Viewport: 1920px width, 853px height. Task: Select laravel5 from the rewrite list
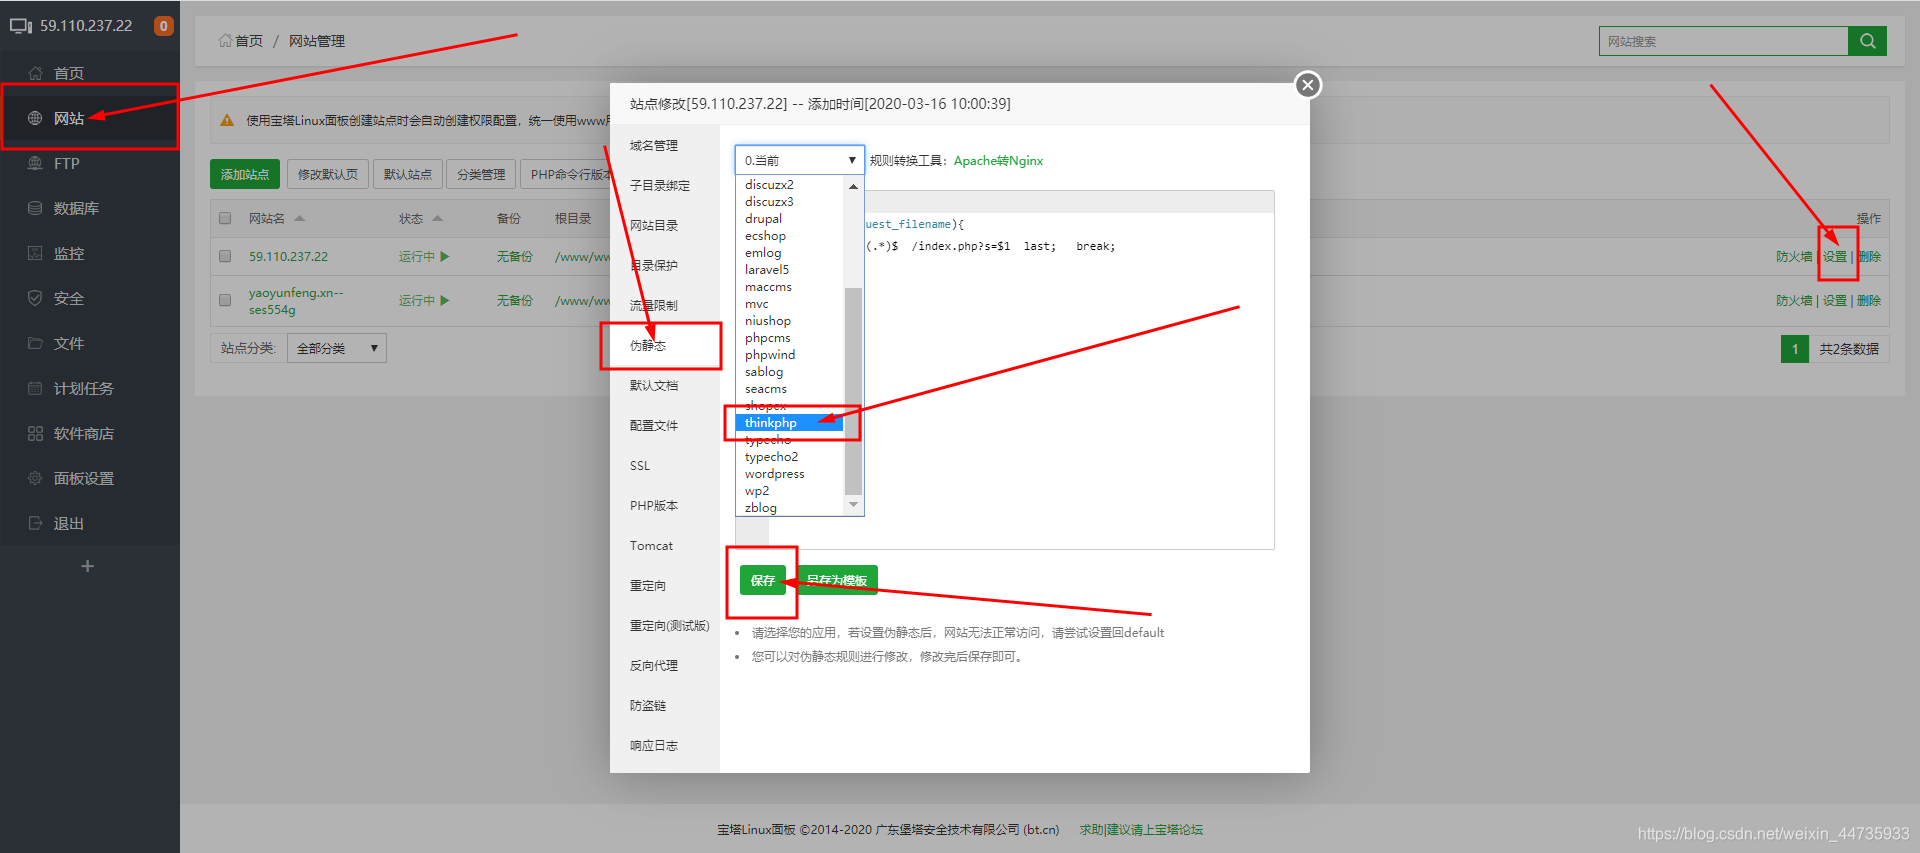(790, 270)
